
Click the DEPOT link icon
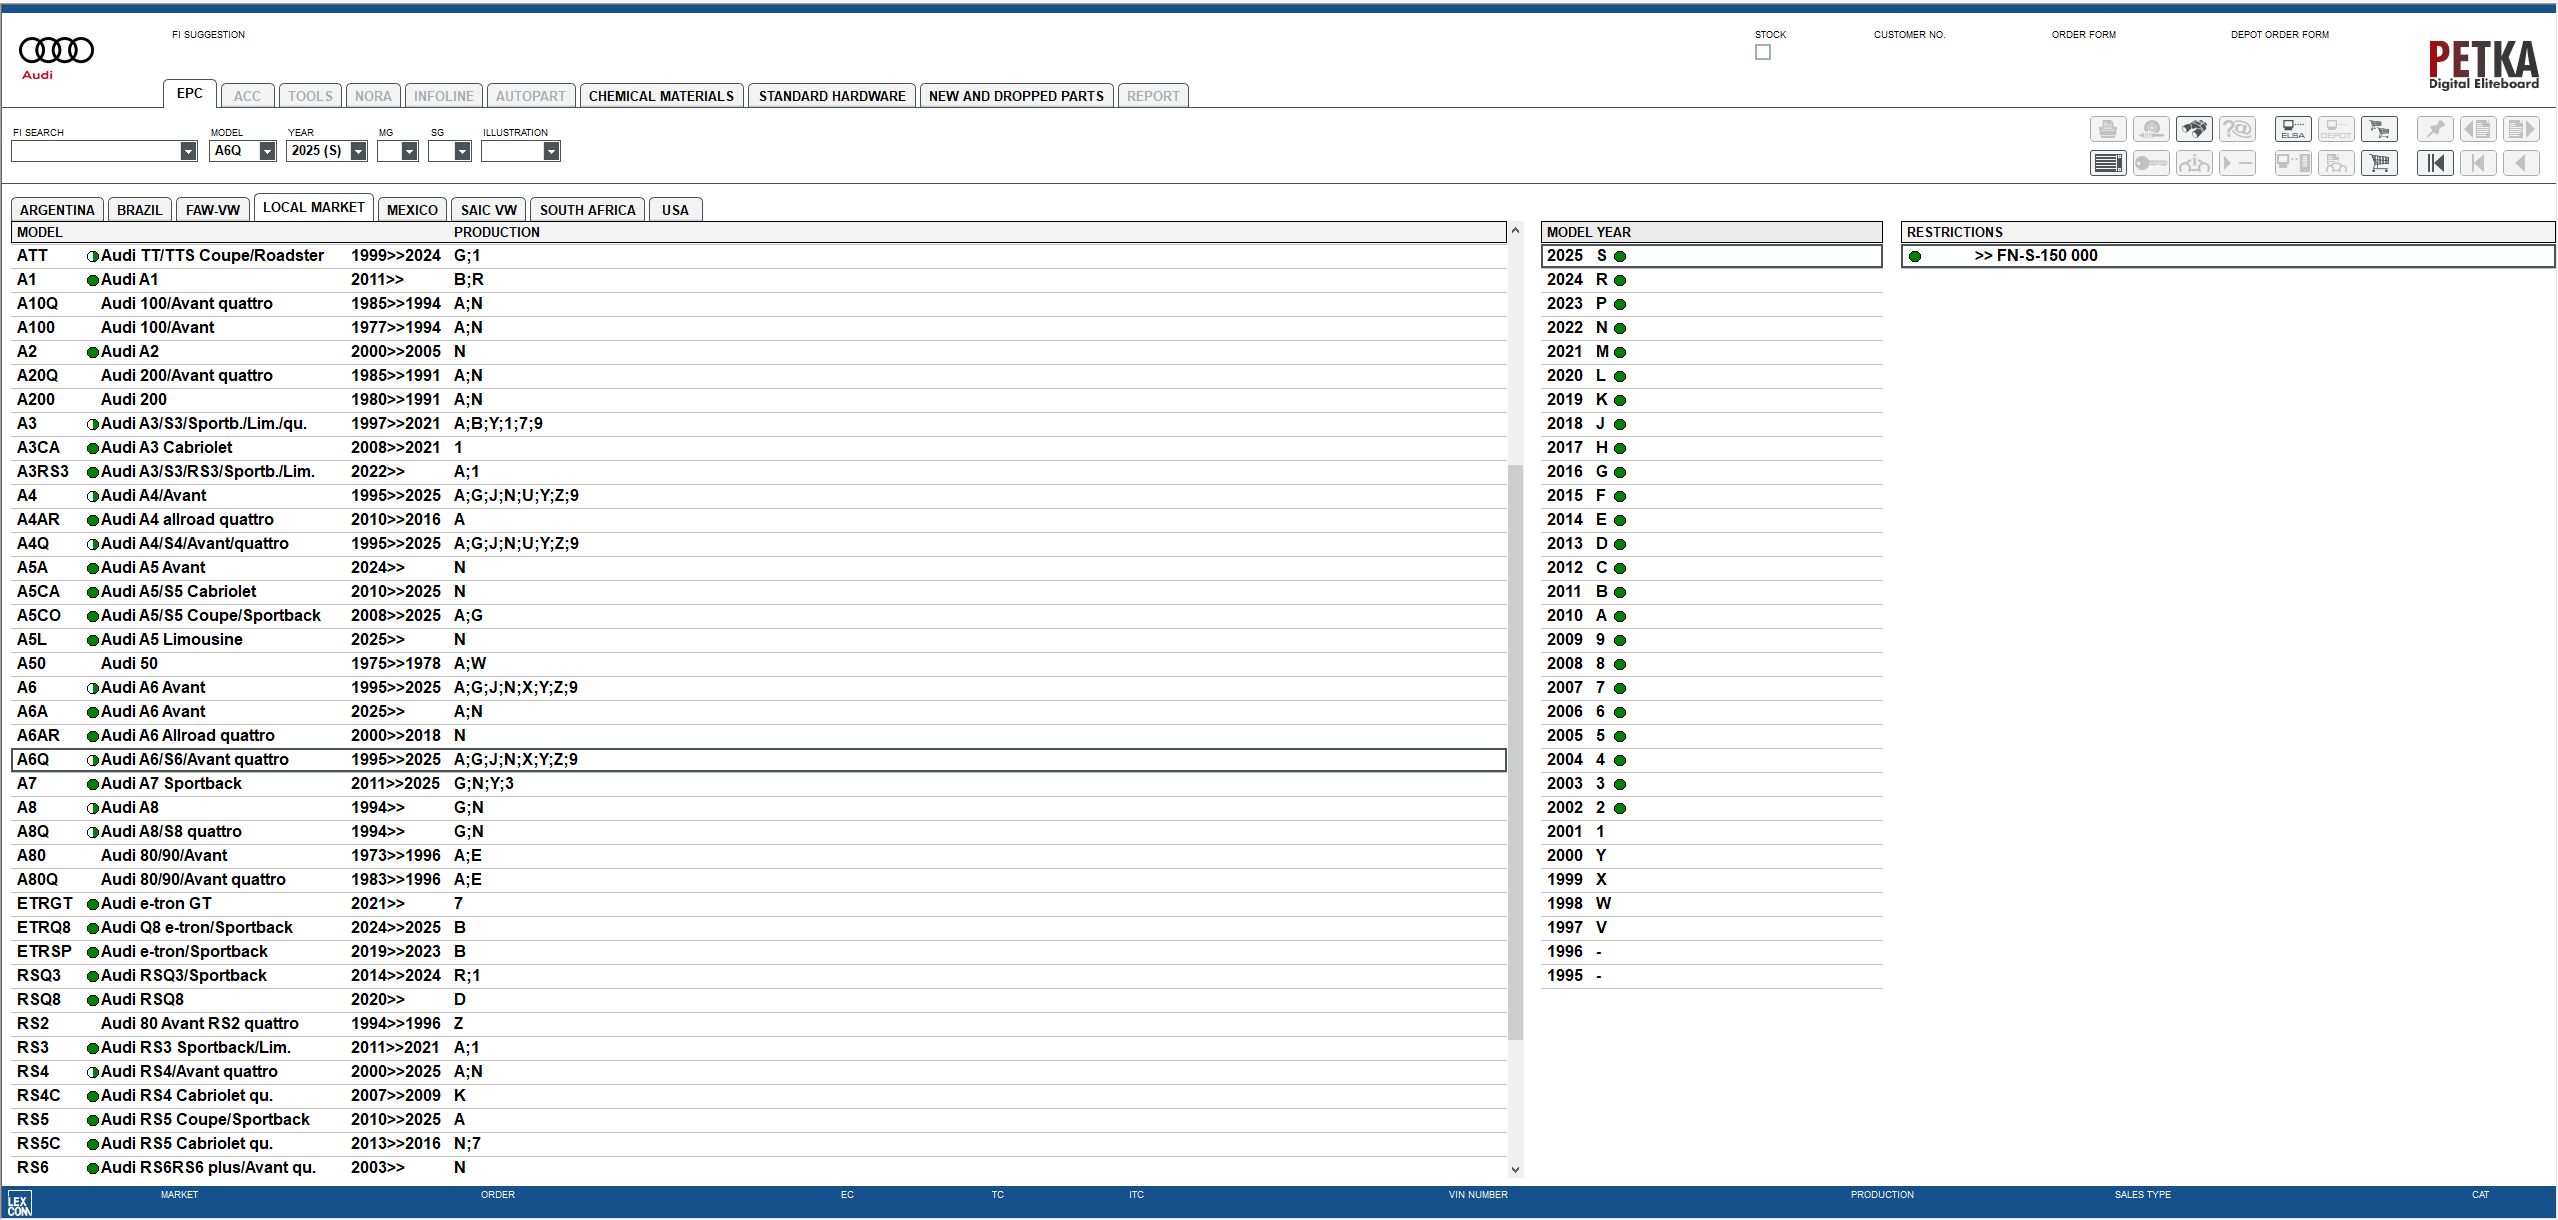[x=2336, y=129]
